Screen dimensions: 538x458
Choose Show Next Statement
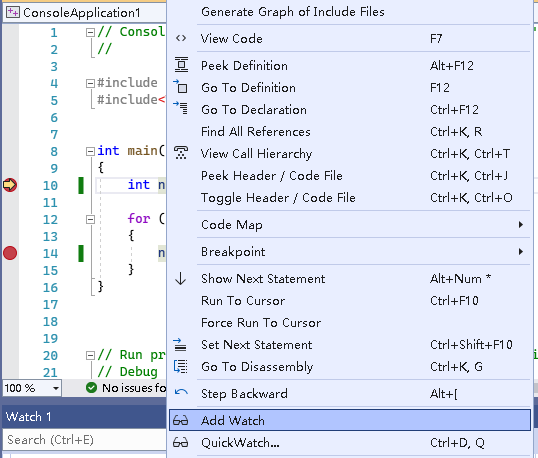(x=350, y=279)
